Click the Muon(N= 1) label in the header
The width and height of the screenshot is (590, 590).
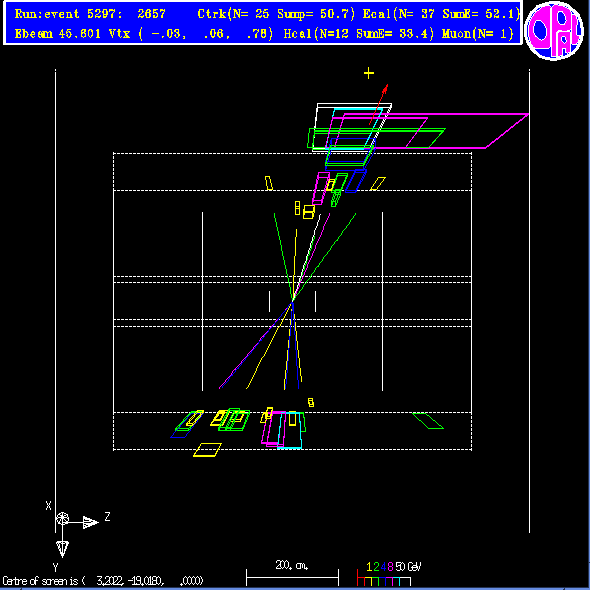[477, 34]
